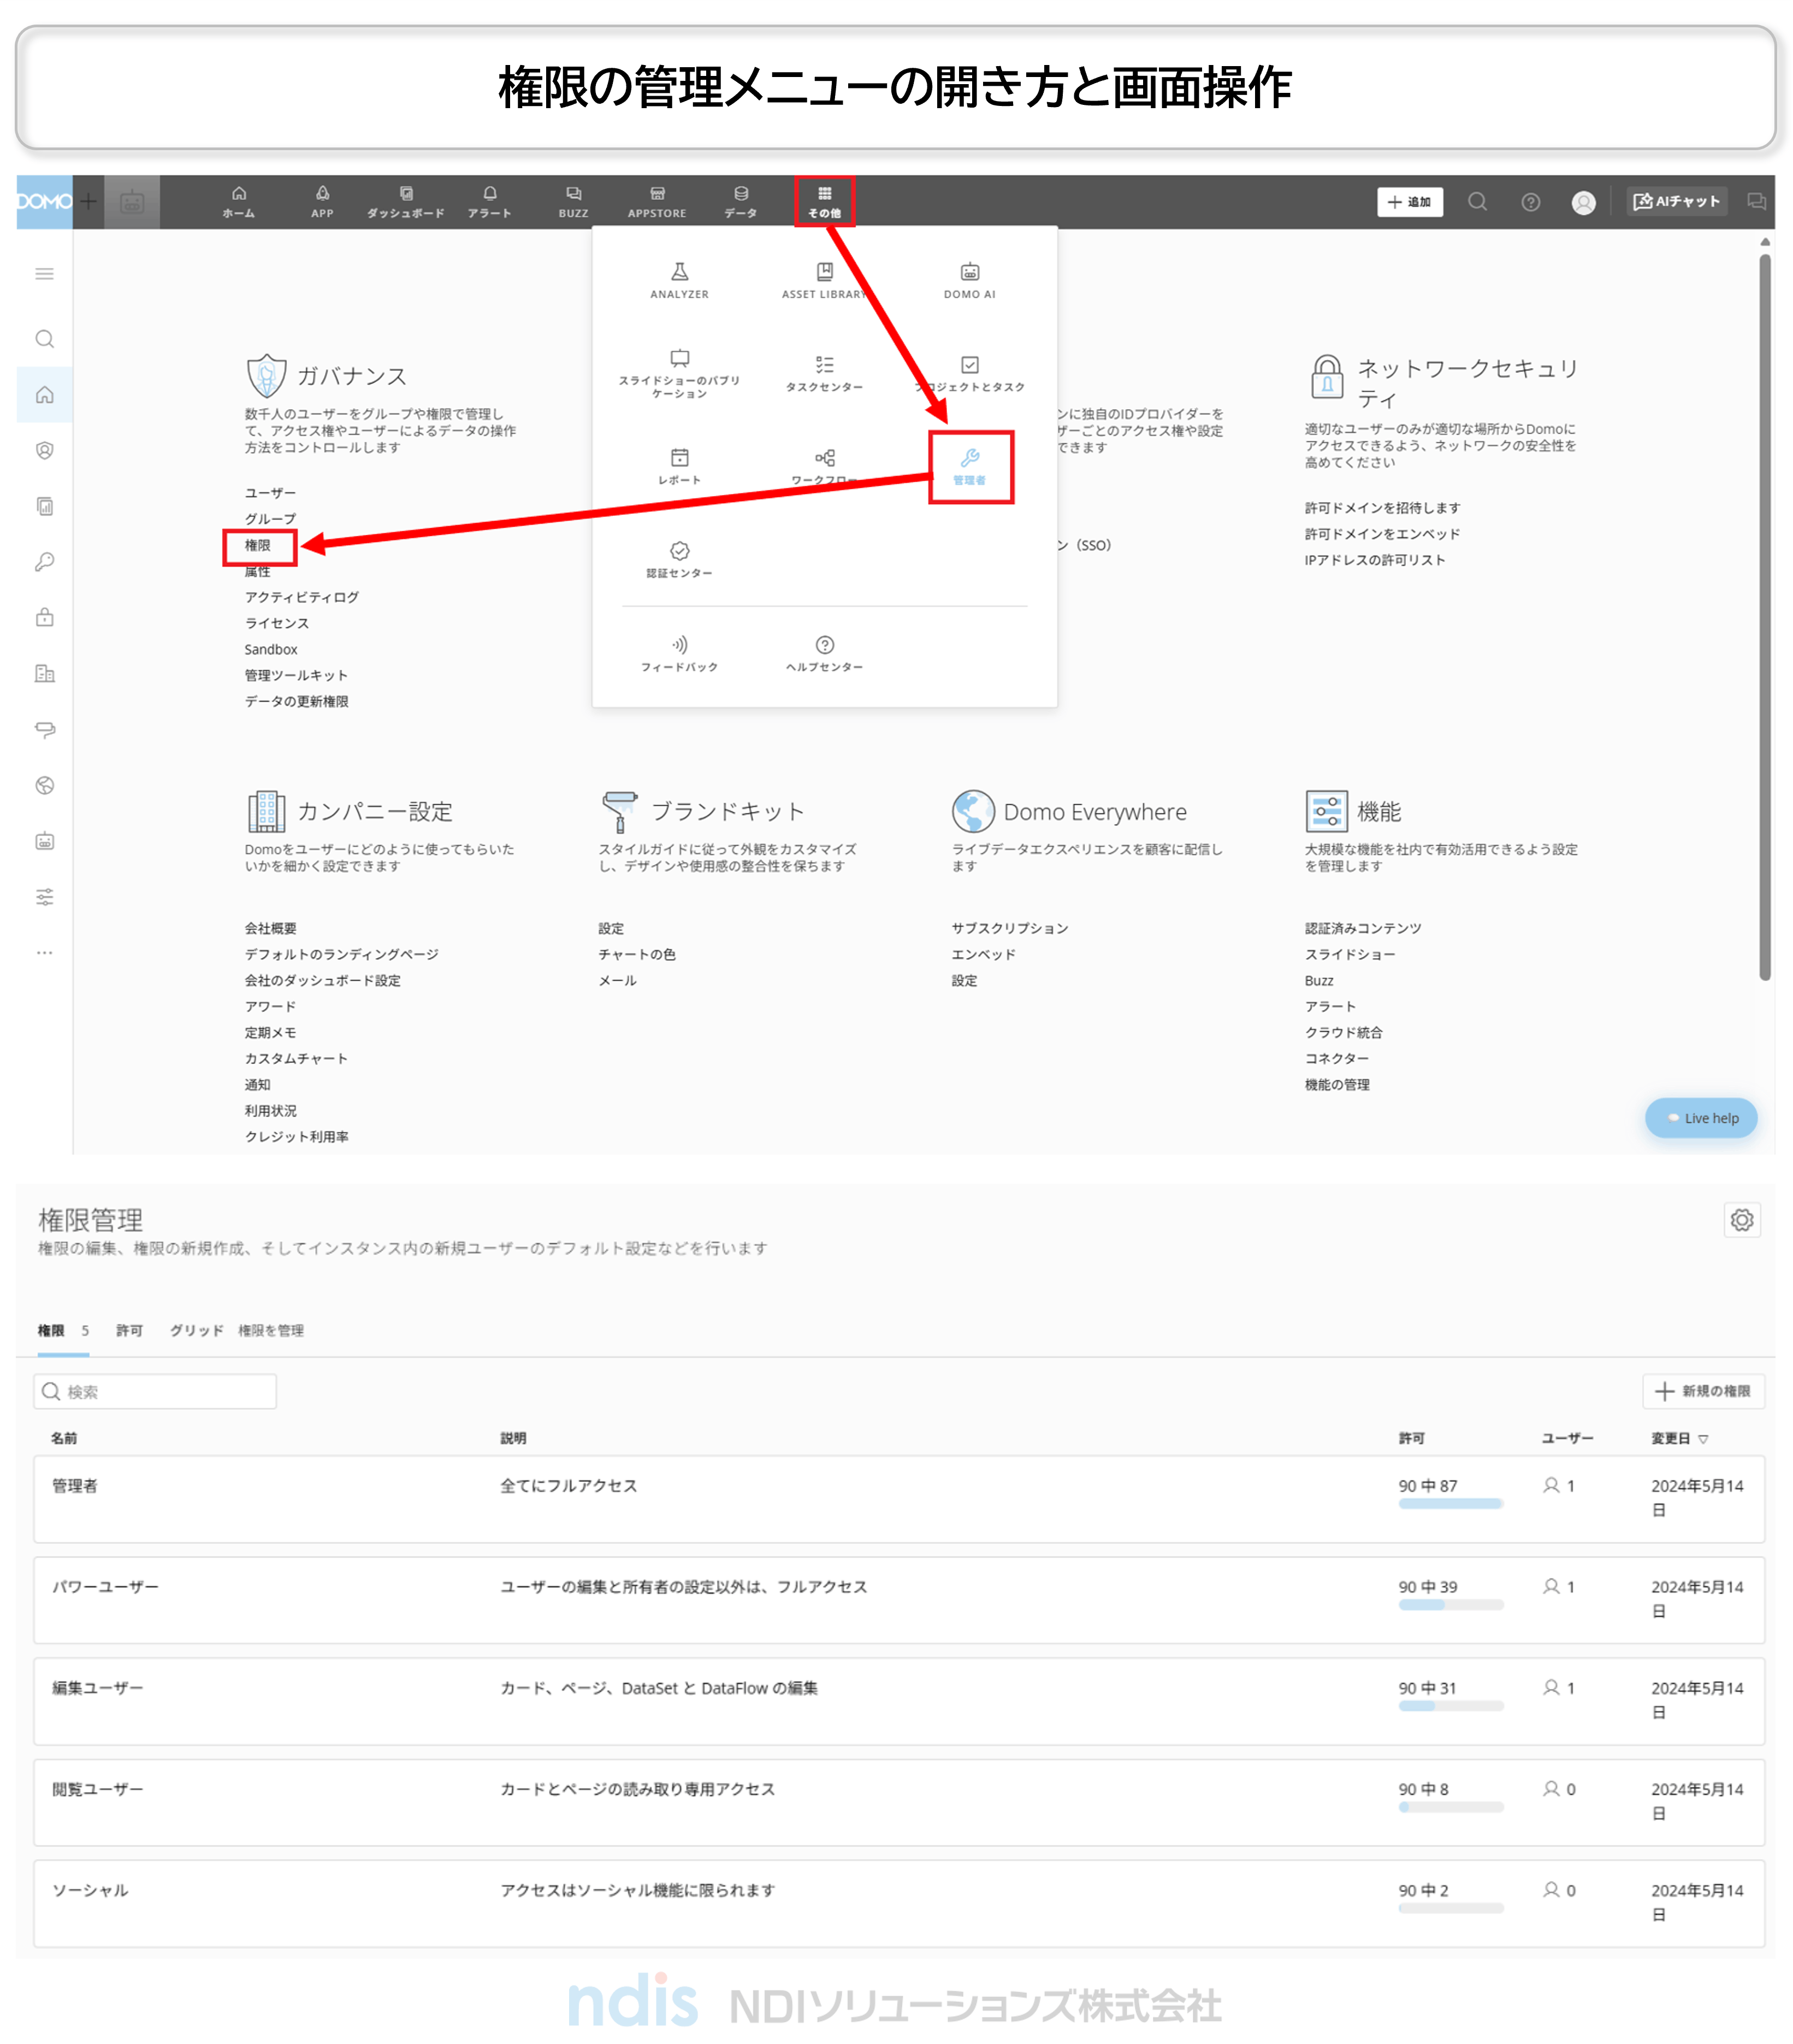Open スライドショーのパブリケーション from the menu
Image resolution: width=1793 pixels, height=2044 pixels.
click(679, 373)
